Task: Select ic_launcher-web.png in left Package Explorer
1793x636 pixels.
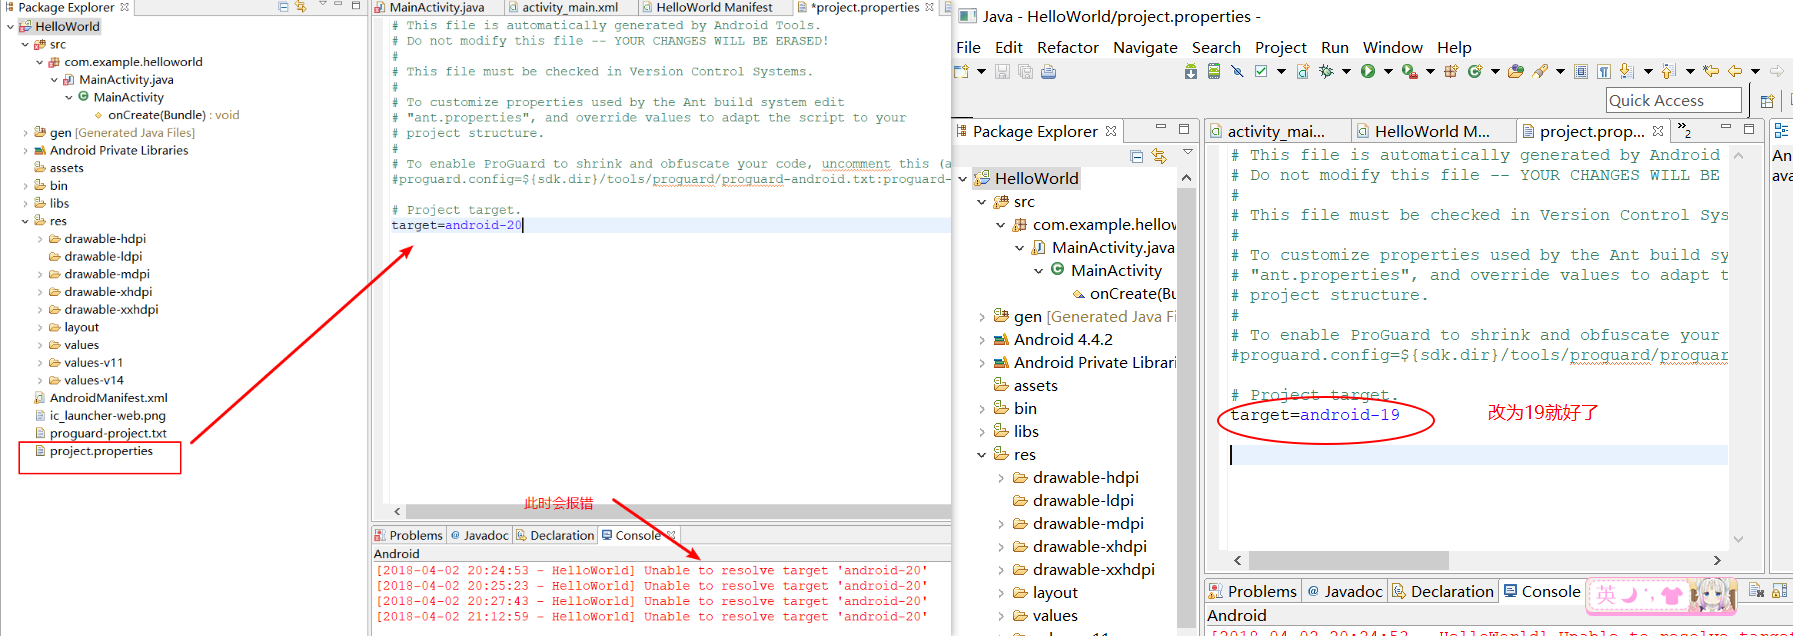Action: coord(107,416)
